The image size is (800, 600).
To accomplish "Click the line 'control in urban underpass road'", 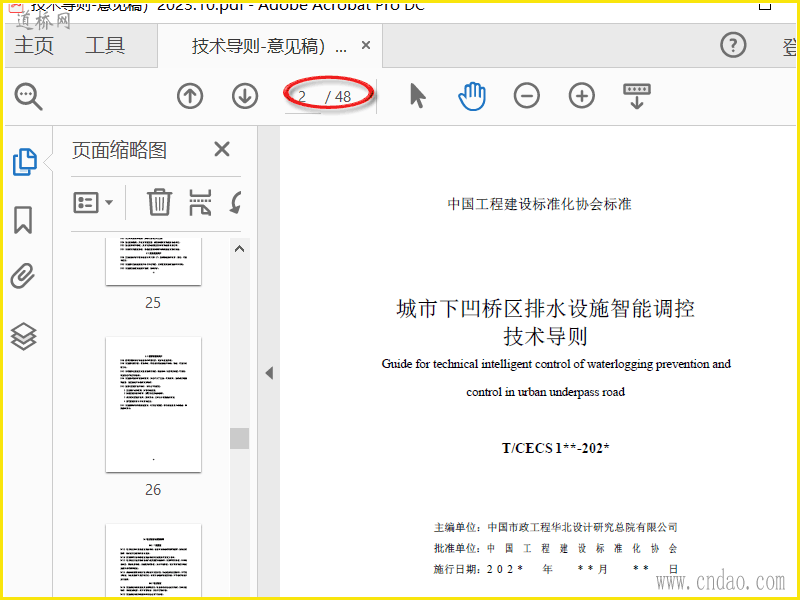I will 545,392.
